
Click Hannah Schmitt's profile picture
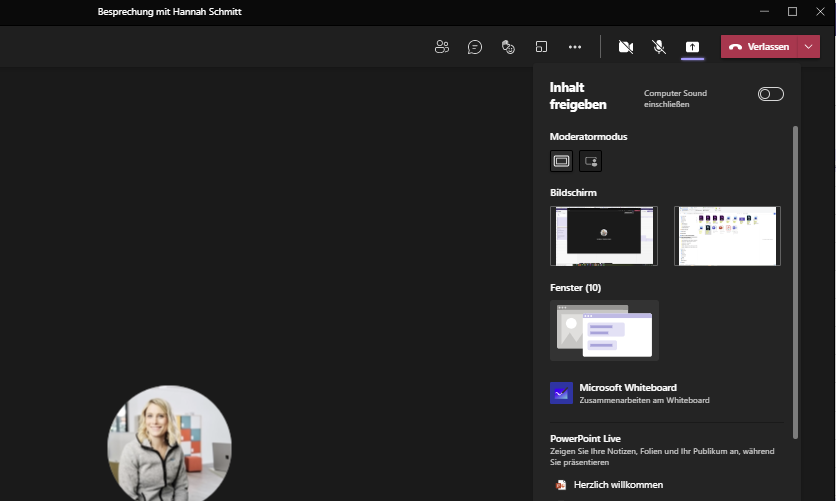170,443
